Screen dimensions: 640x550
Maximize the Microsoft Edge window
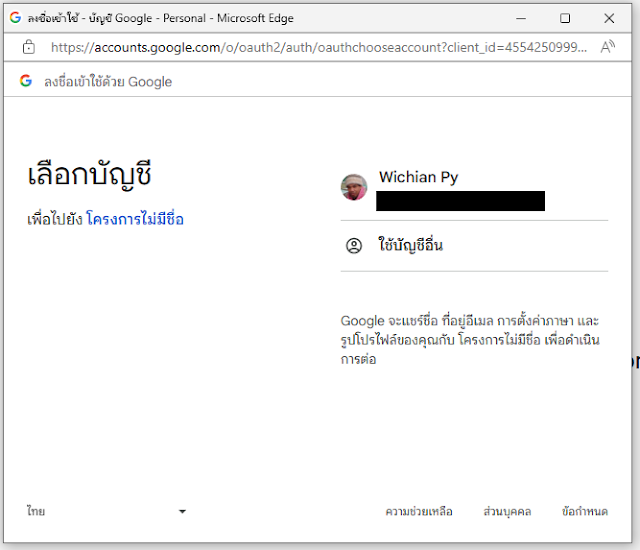pos(565,18)
